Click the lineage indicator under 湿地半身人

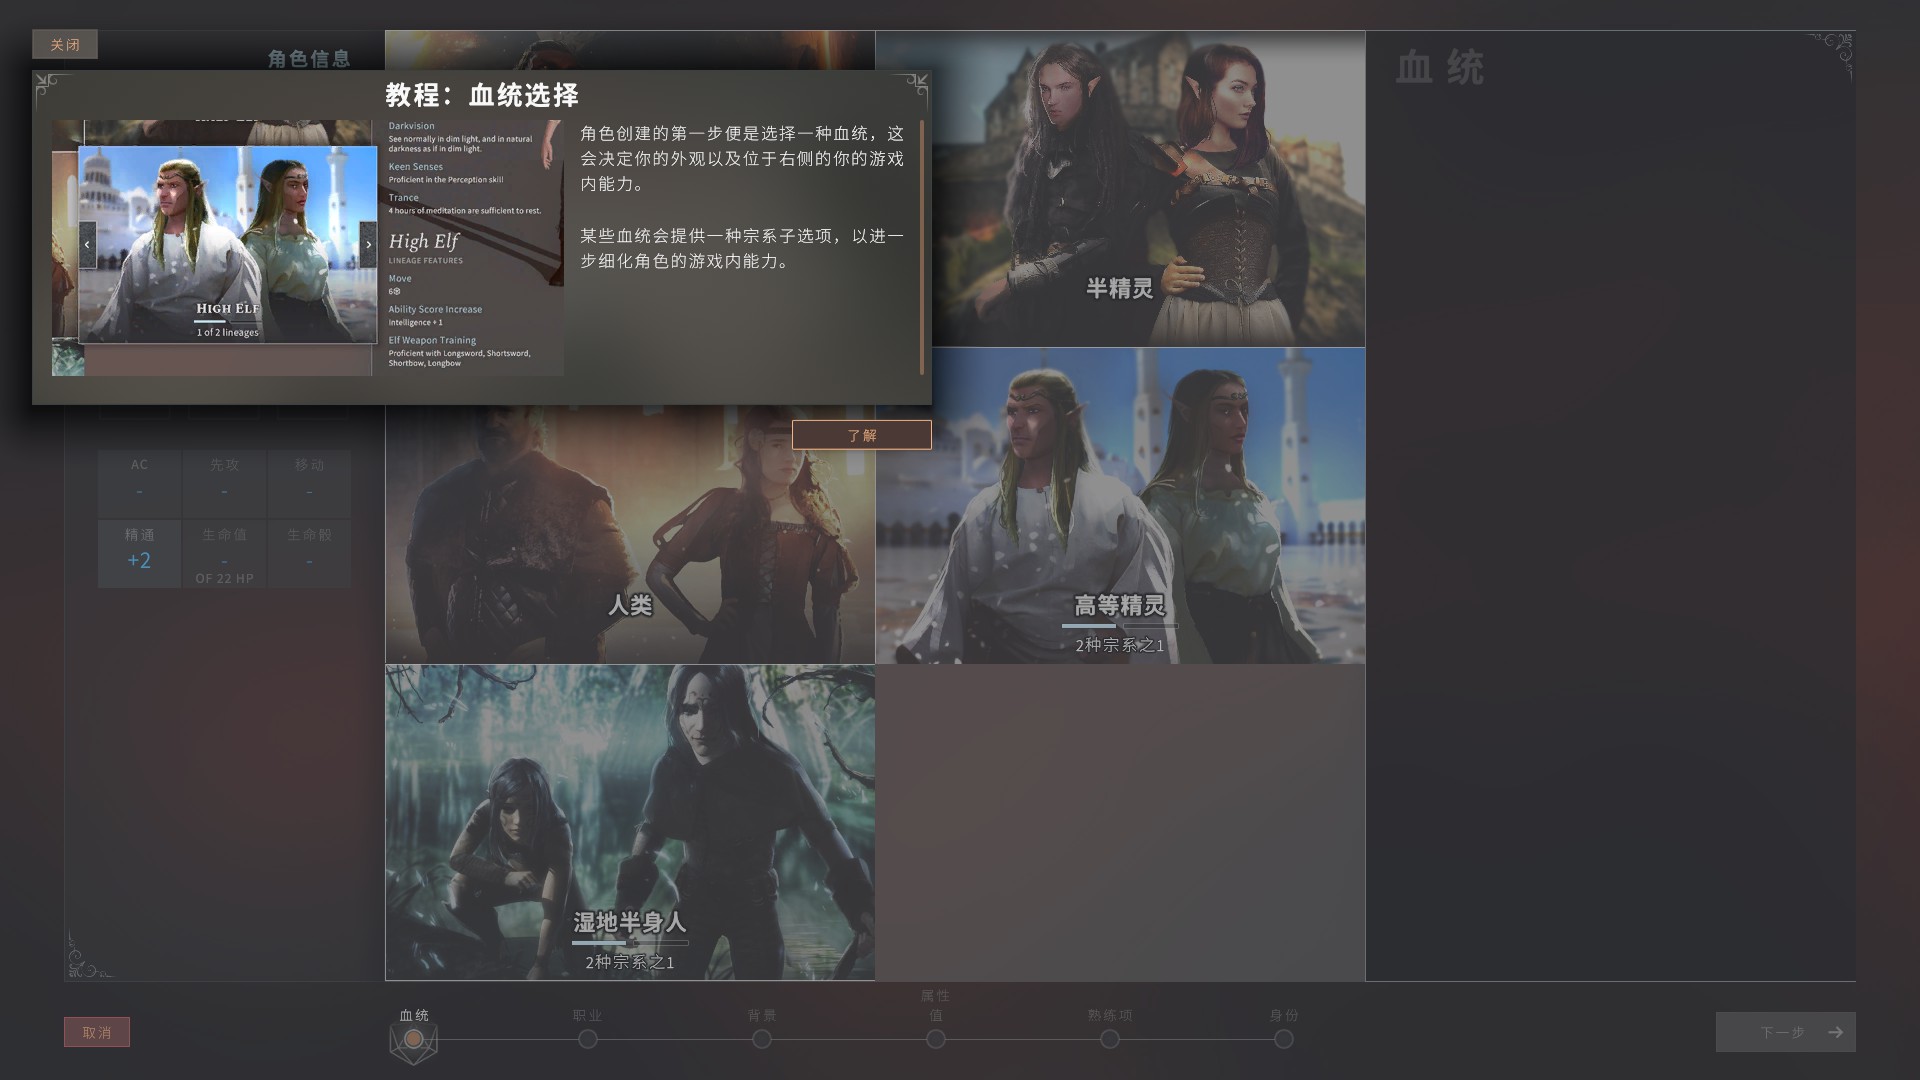[x=630, y=943]
